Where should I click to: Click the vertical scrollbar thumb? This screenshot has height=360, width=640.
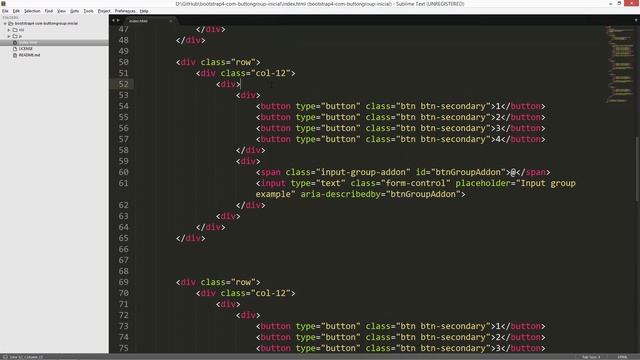[x=637, y=168]
